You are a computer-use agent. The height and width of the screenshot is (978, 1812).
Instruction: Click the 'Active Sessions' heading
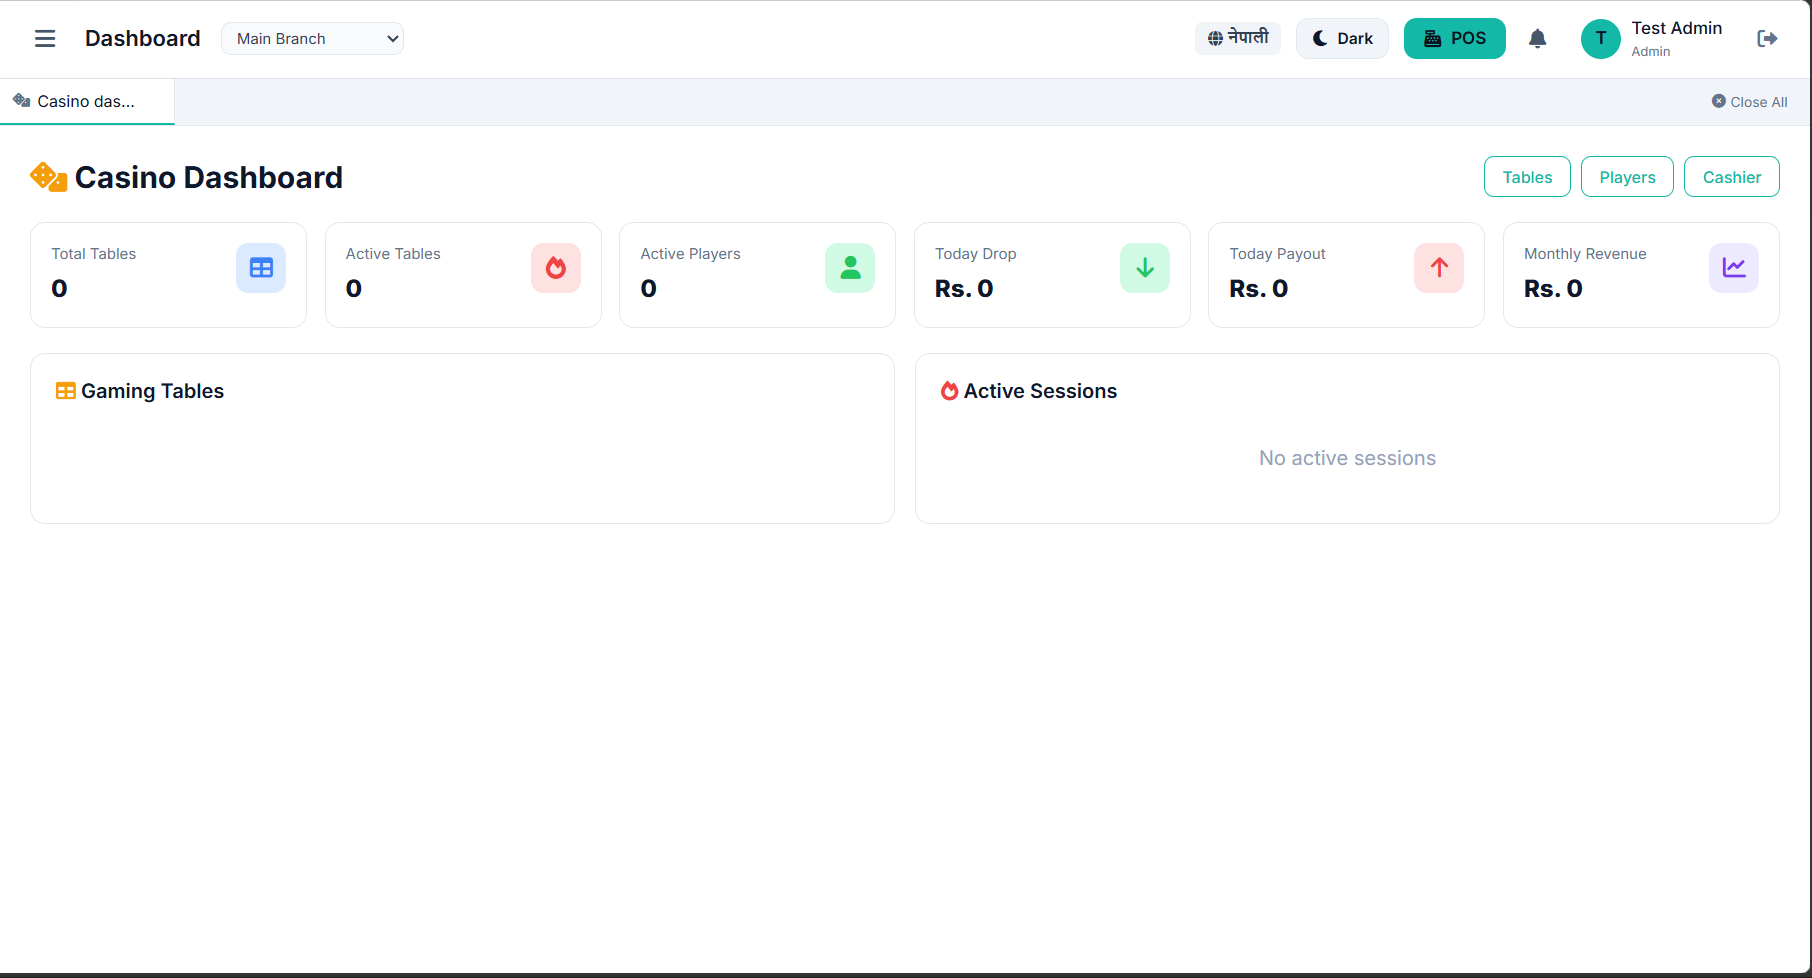(x=1040, y=391)
